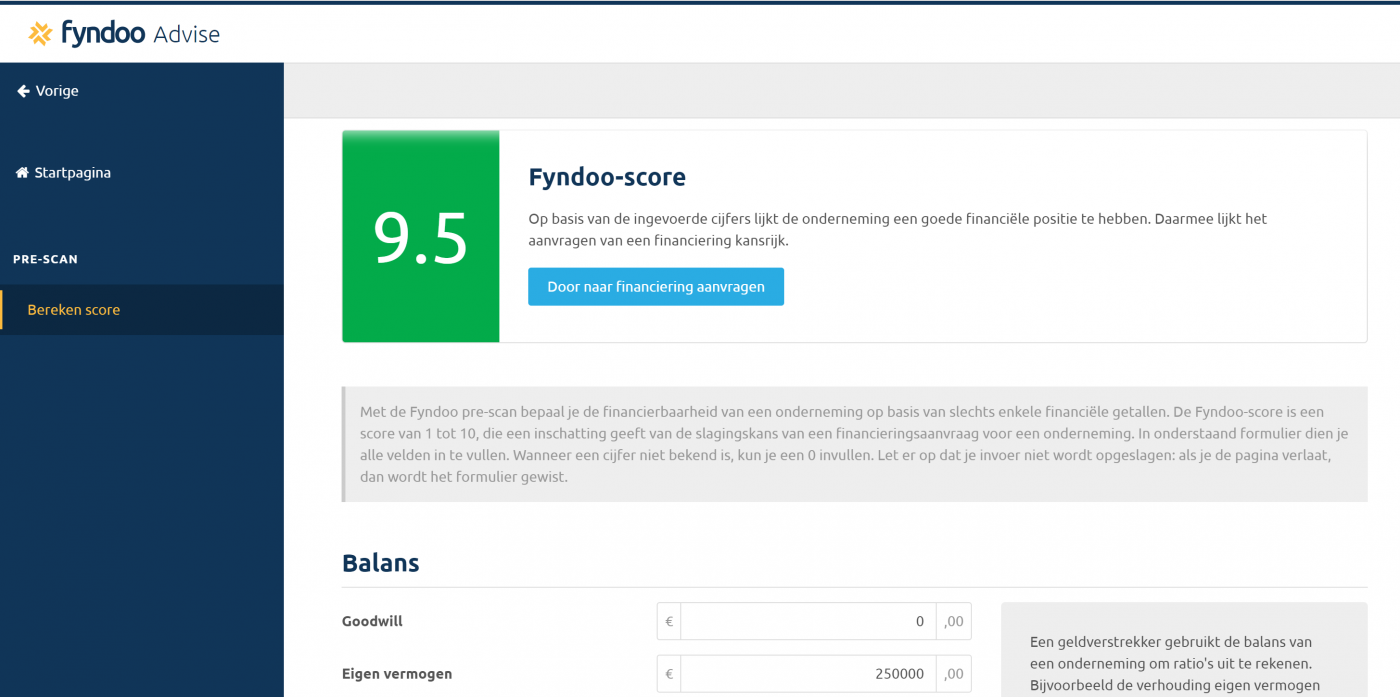Open Startpagina in the sidebar
The width and height of the screenshot is (1400, 697).
[63, 173]
